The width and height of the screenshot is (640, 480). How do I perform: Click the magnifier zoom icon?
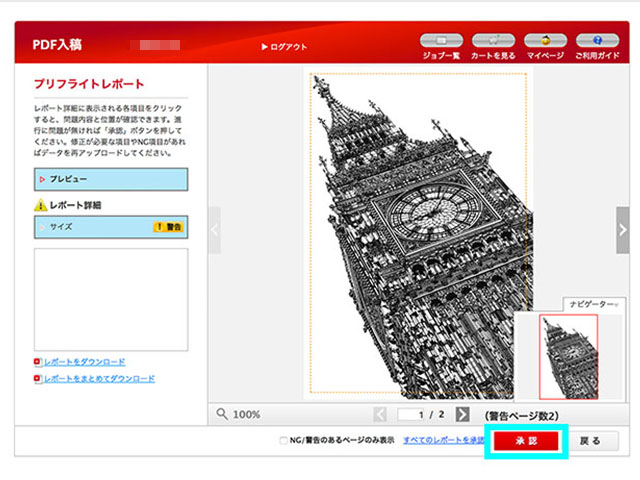coord(222,414)
